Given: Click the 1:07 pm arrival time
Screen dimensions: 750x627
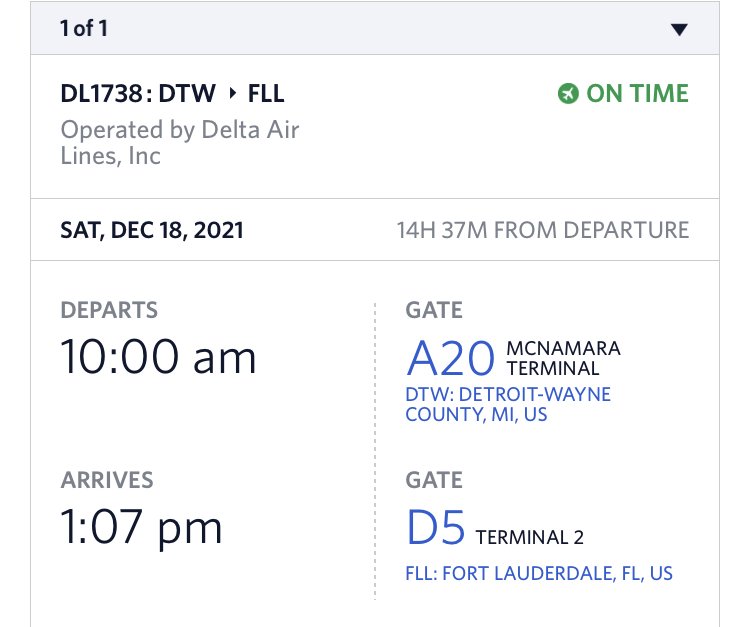Looking at the screenshot, I should 141,528.
